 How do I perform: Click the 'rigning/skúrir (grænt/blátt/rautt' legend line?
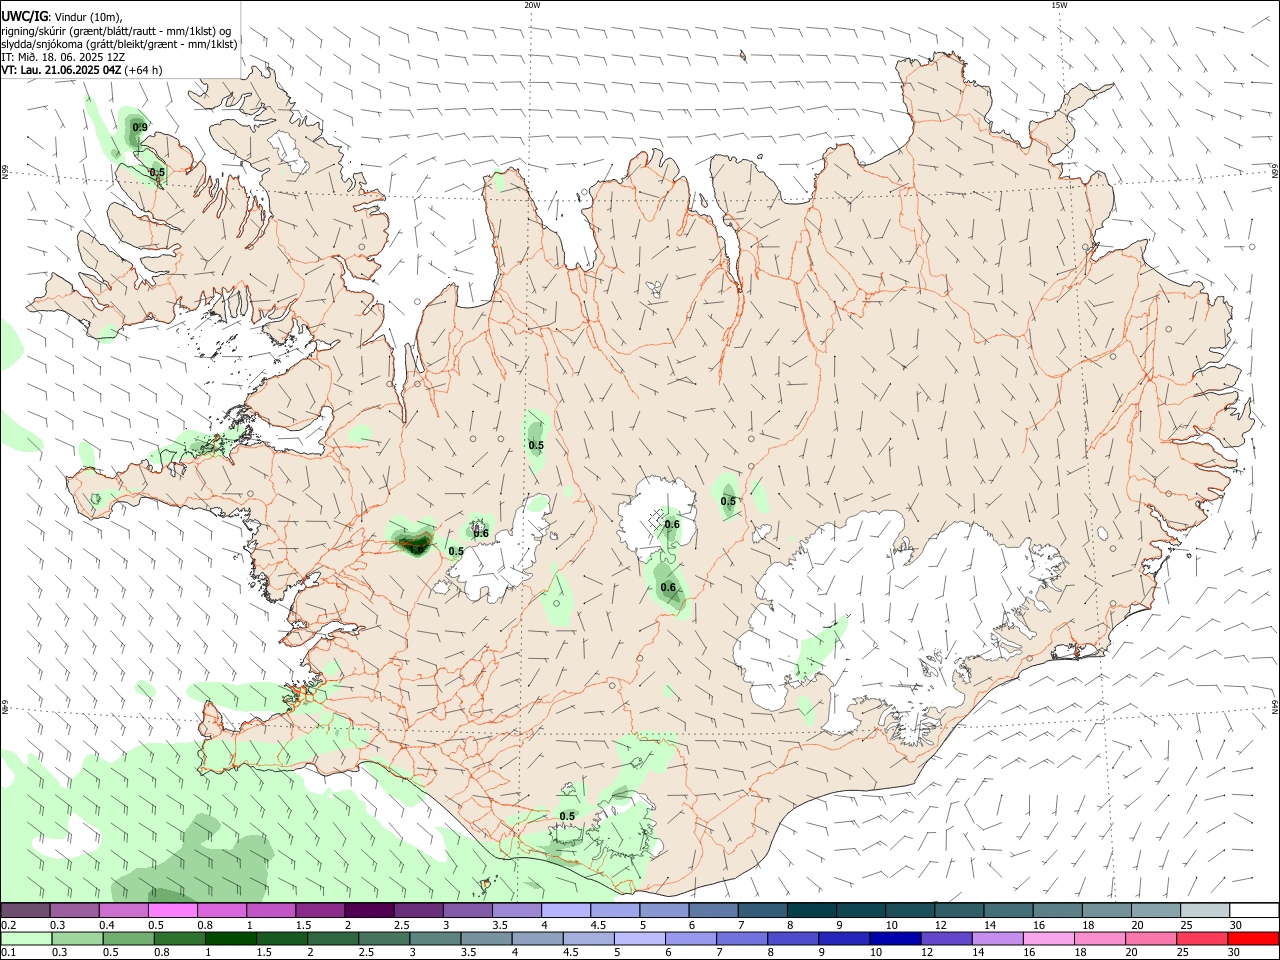tap(116, 30)
